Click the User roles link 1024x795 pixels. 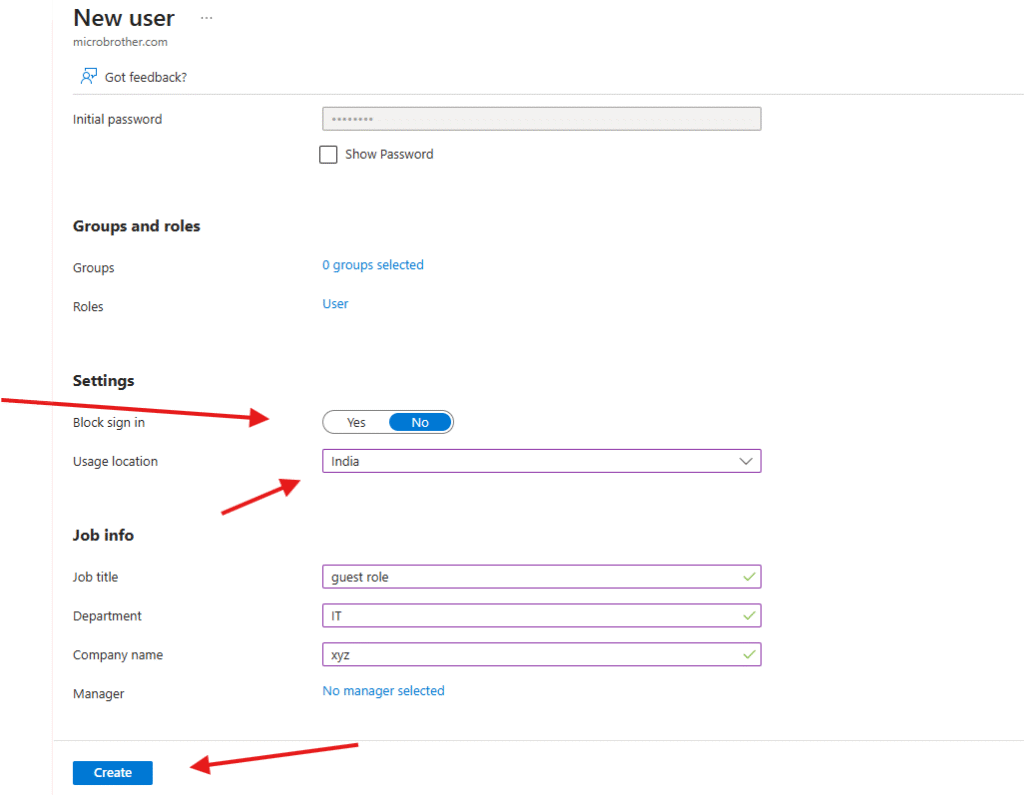pos(335,304)
